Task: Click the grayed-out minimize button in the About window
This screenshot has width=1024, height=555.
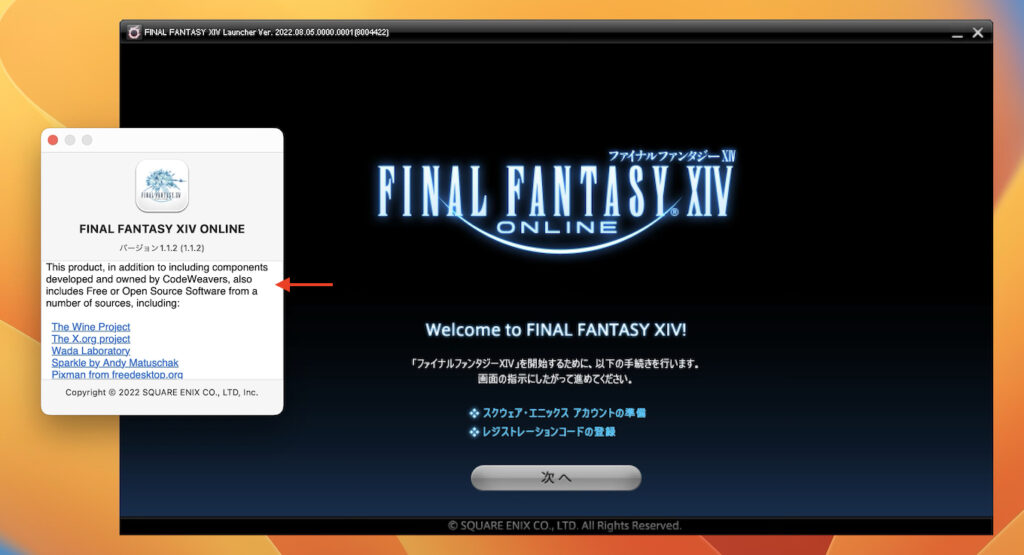Action: (70, 140)
